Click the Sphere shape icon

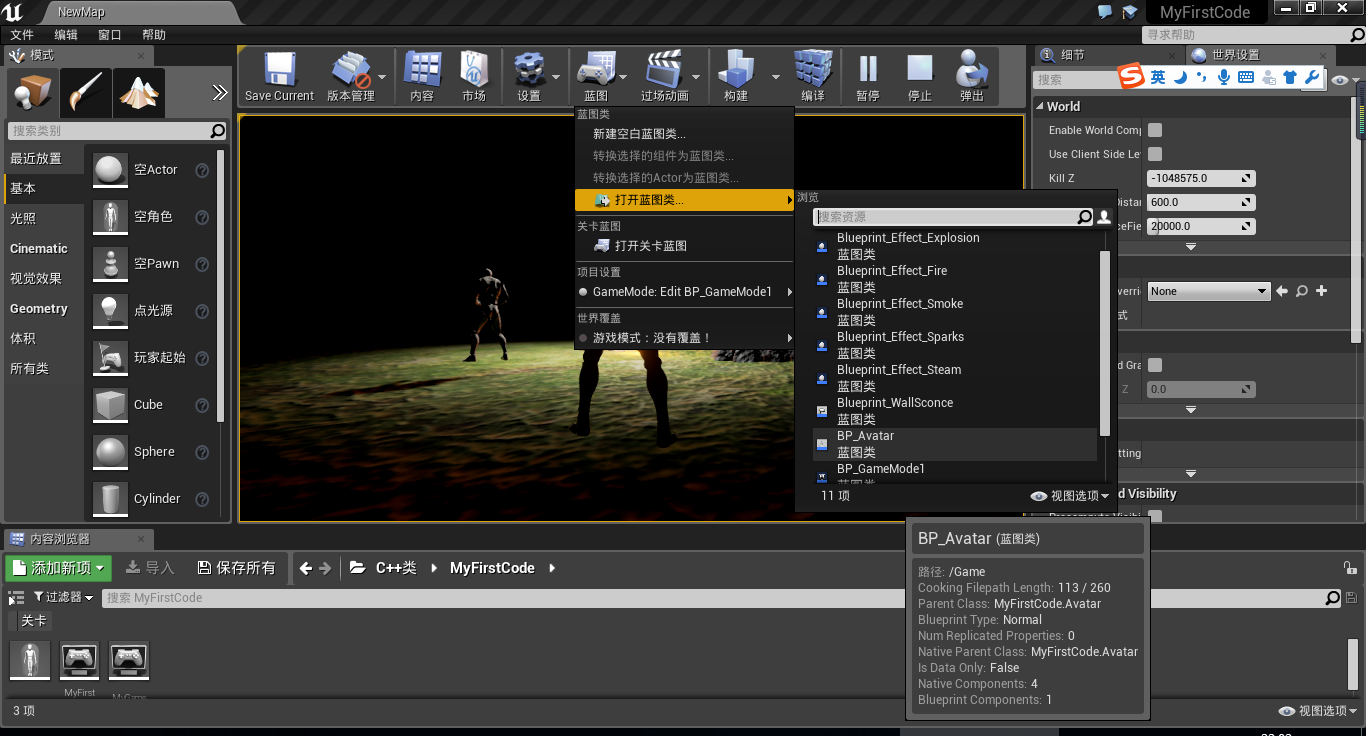[110, 452]
